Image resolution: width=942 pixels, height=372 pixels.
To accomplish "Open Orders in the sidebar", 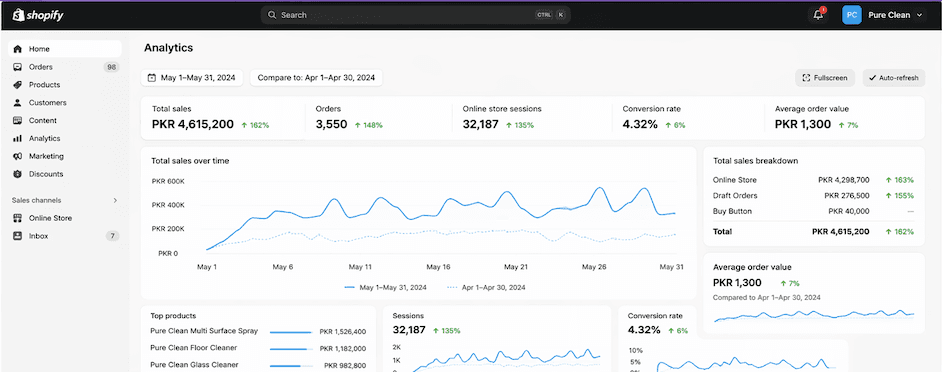I will (x=65, y=67).
